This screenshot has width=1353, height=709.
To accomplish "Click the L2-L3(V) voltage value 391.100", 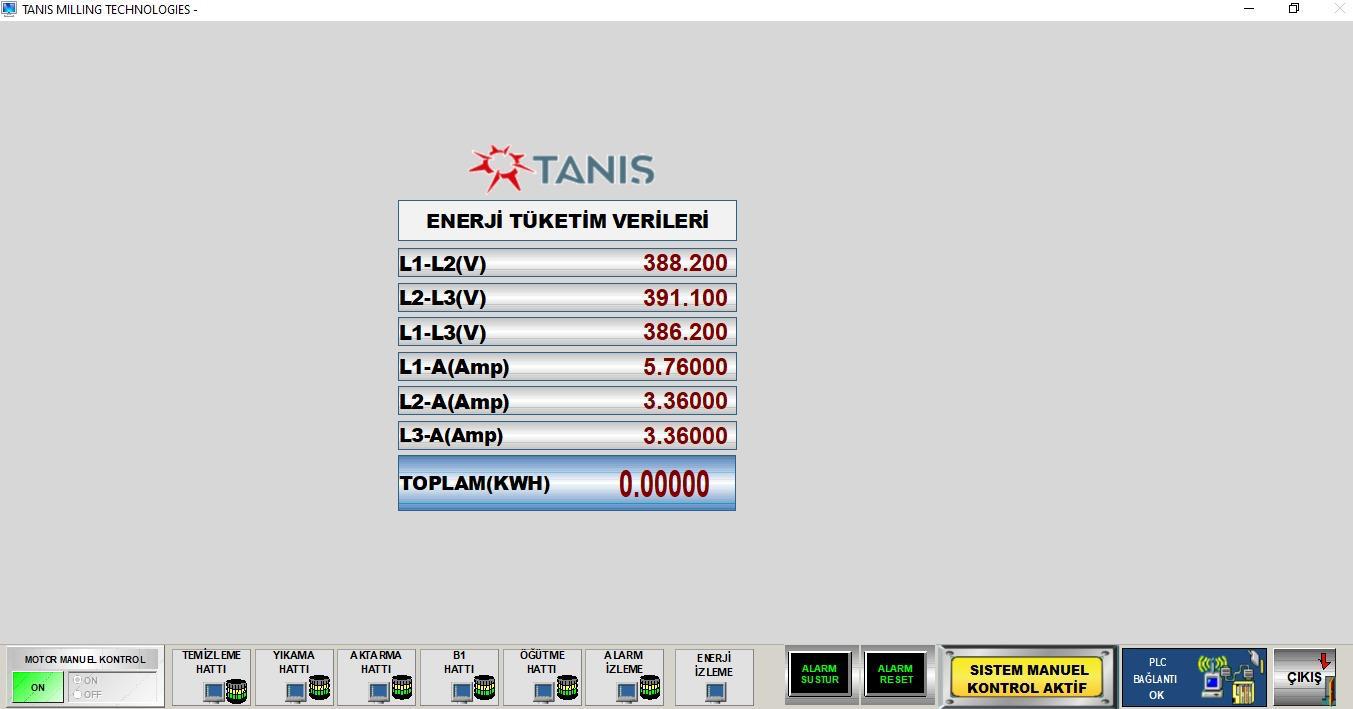I will [x=685, y=298].
